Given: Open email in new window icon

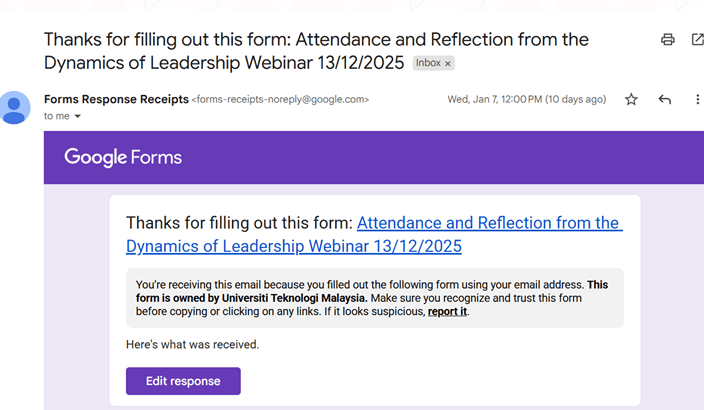Looking at the screenshot, I should click(x=697, y=40).
